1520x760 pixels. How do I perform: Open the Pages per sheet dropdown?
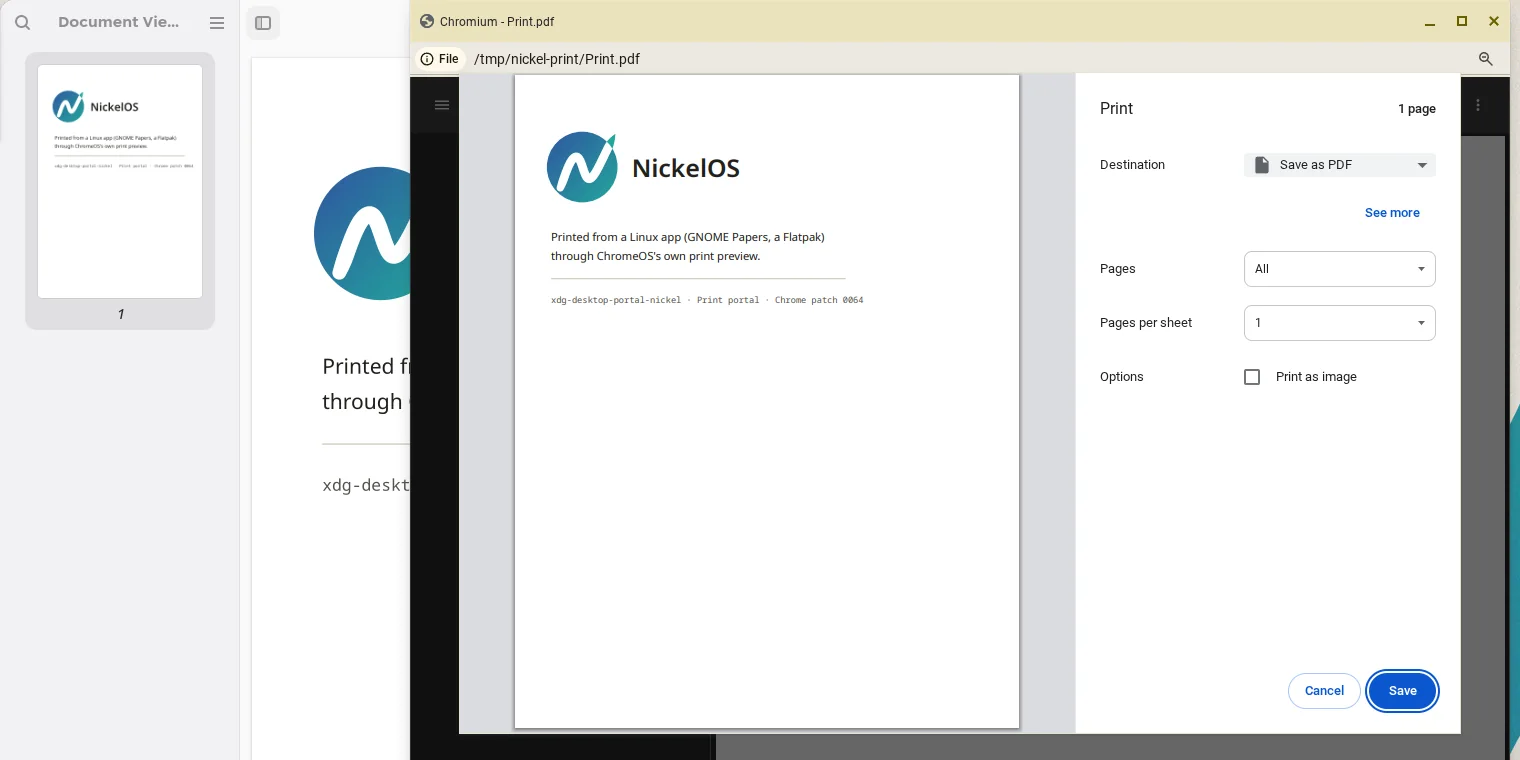coord(1340,323)
